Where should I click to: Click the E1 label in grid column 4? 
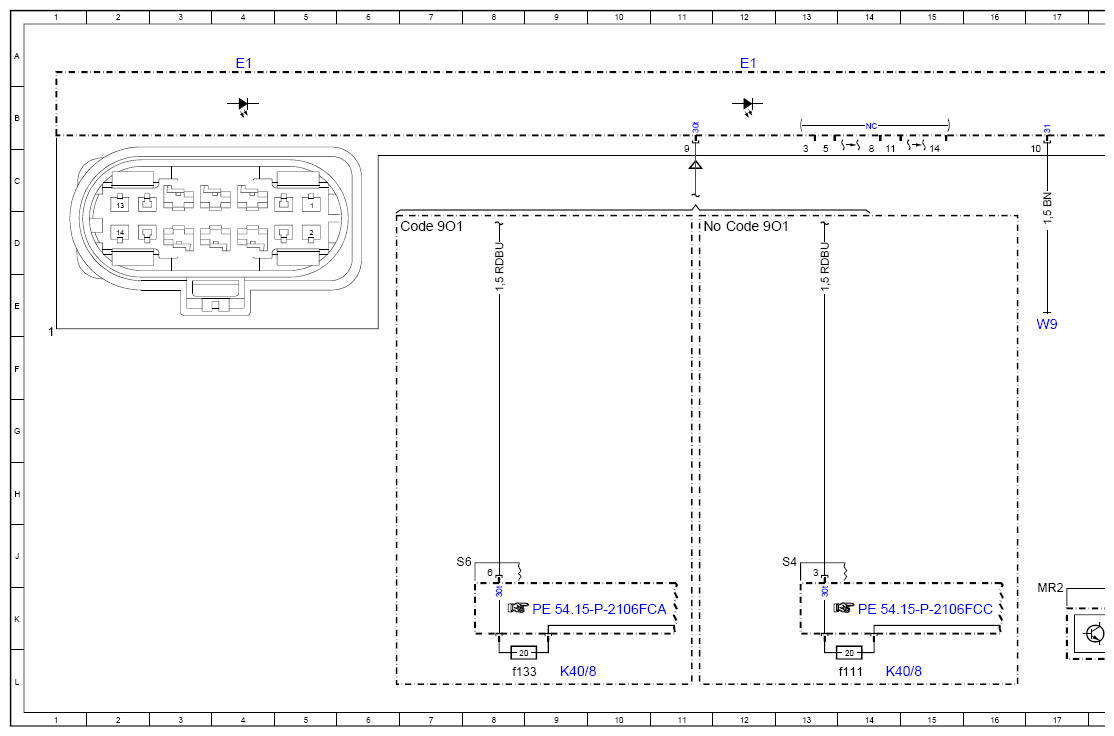(244, 63)
